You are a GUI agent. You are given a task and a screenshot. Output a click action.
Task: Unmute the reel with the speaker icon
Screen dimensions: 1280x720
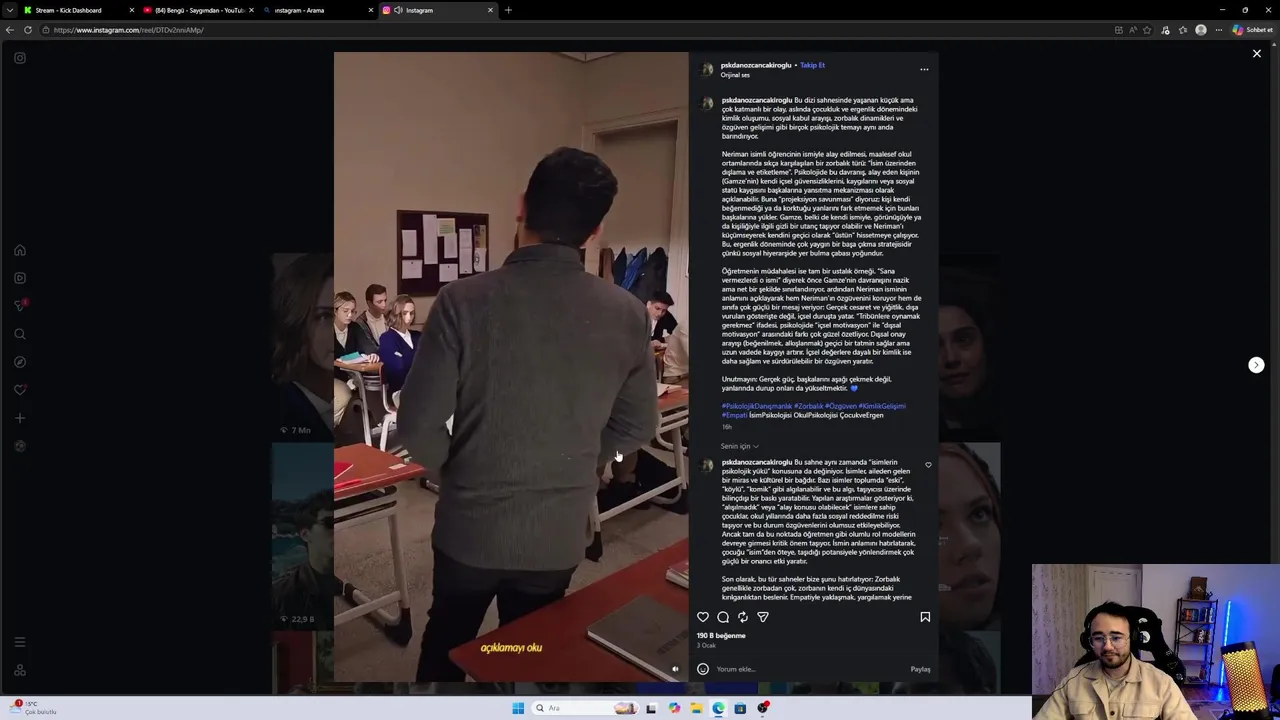click(x=675, y=669)
